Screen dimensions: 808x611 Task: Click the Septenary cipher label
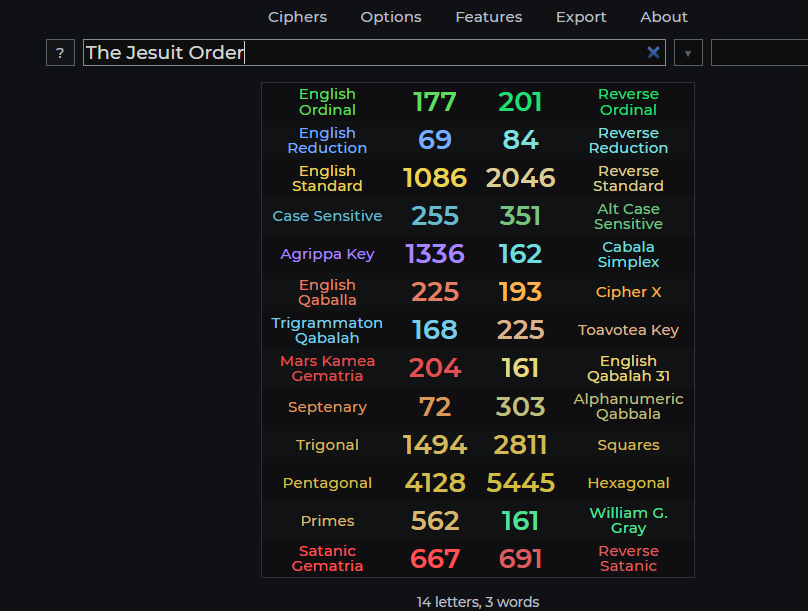pos(327,407)
